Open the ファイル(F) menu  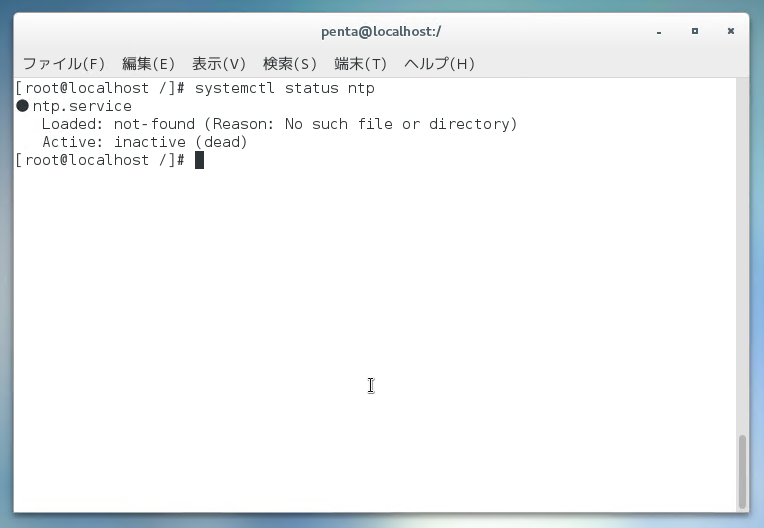coord(64,64)
